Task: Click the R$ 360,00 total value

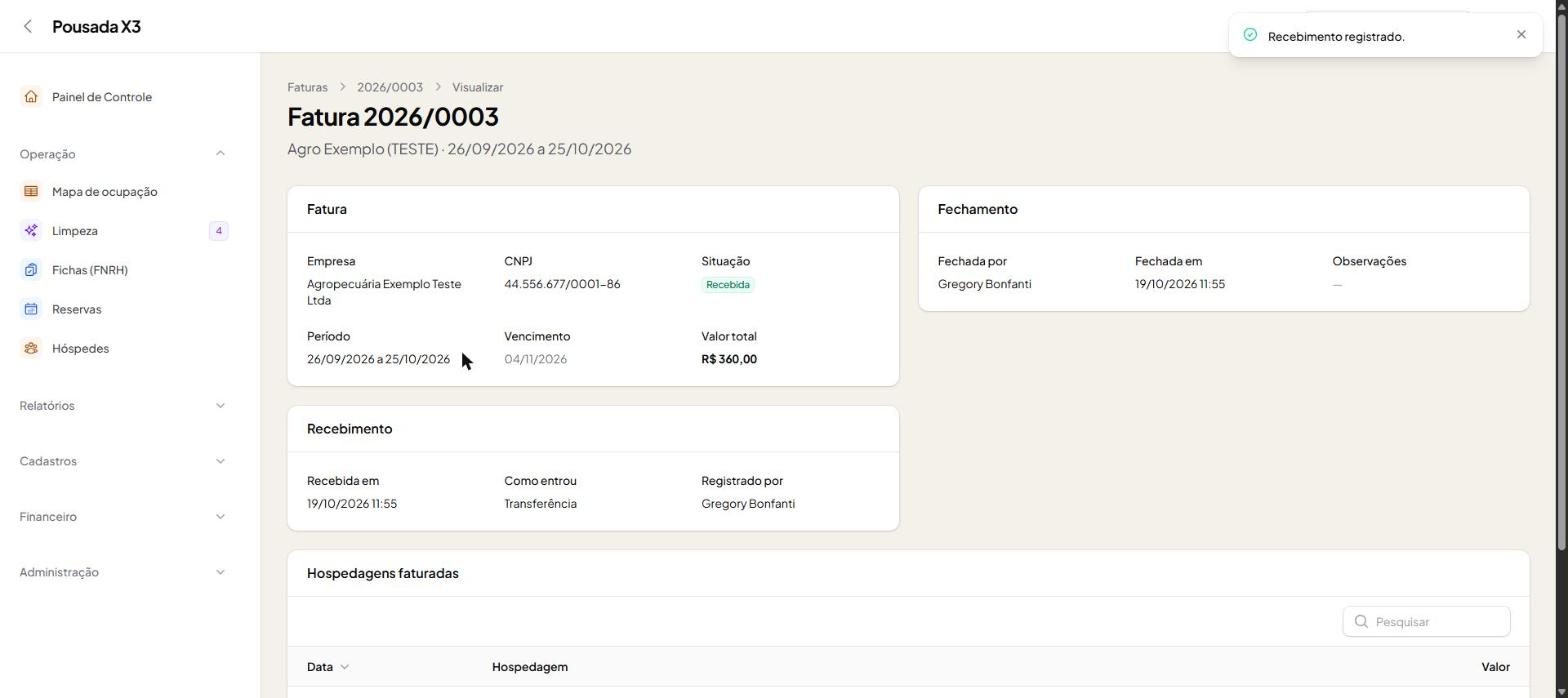Action: click(x=729, y=359)
